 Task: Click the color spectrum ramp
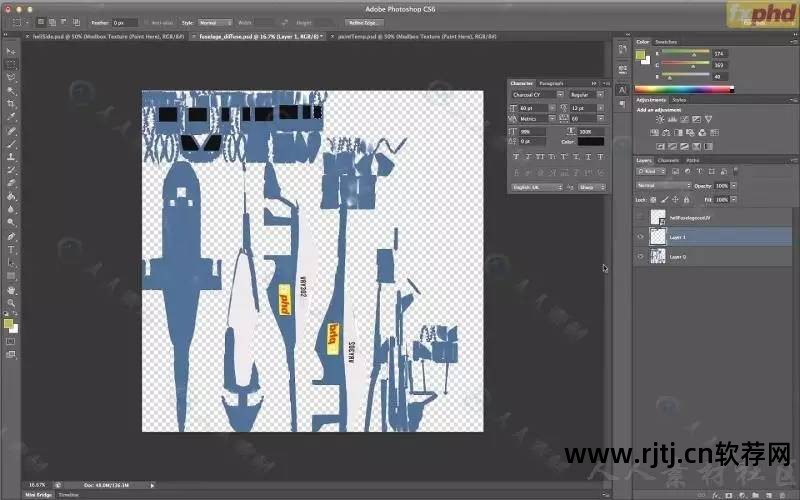[x=684, y=89]
